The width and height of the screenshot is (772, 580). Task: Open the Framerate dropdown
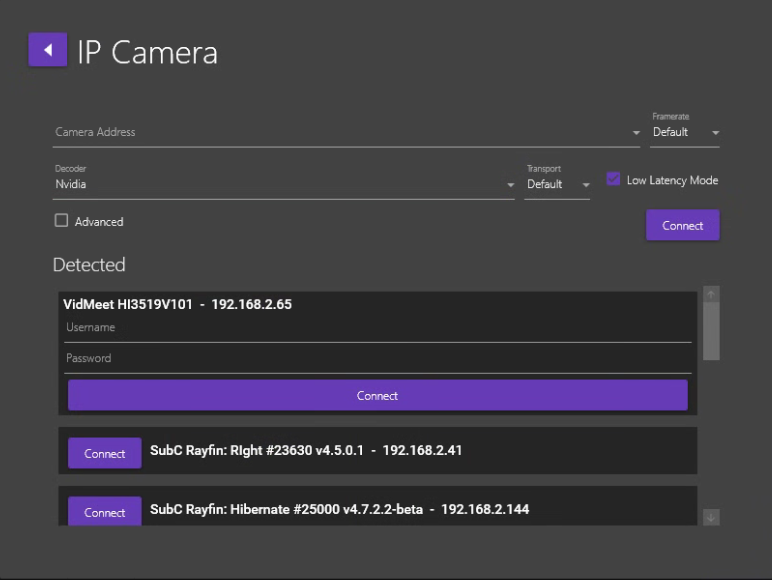pos(685,132)
